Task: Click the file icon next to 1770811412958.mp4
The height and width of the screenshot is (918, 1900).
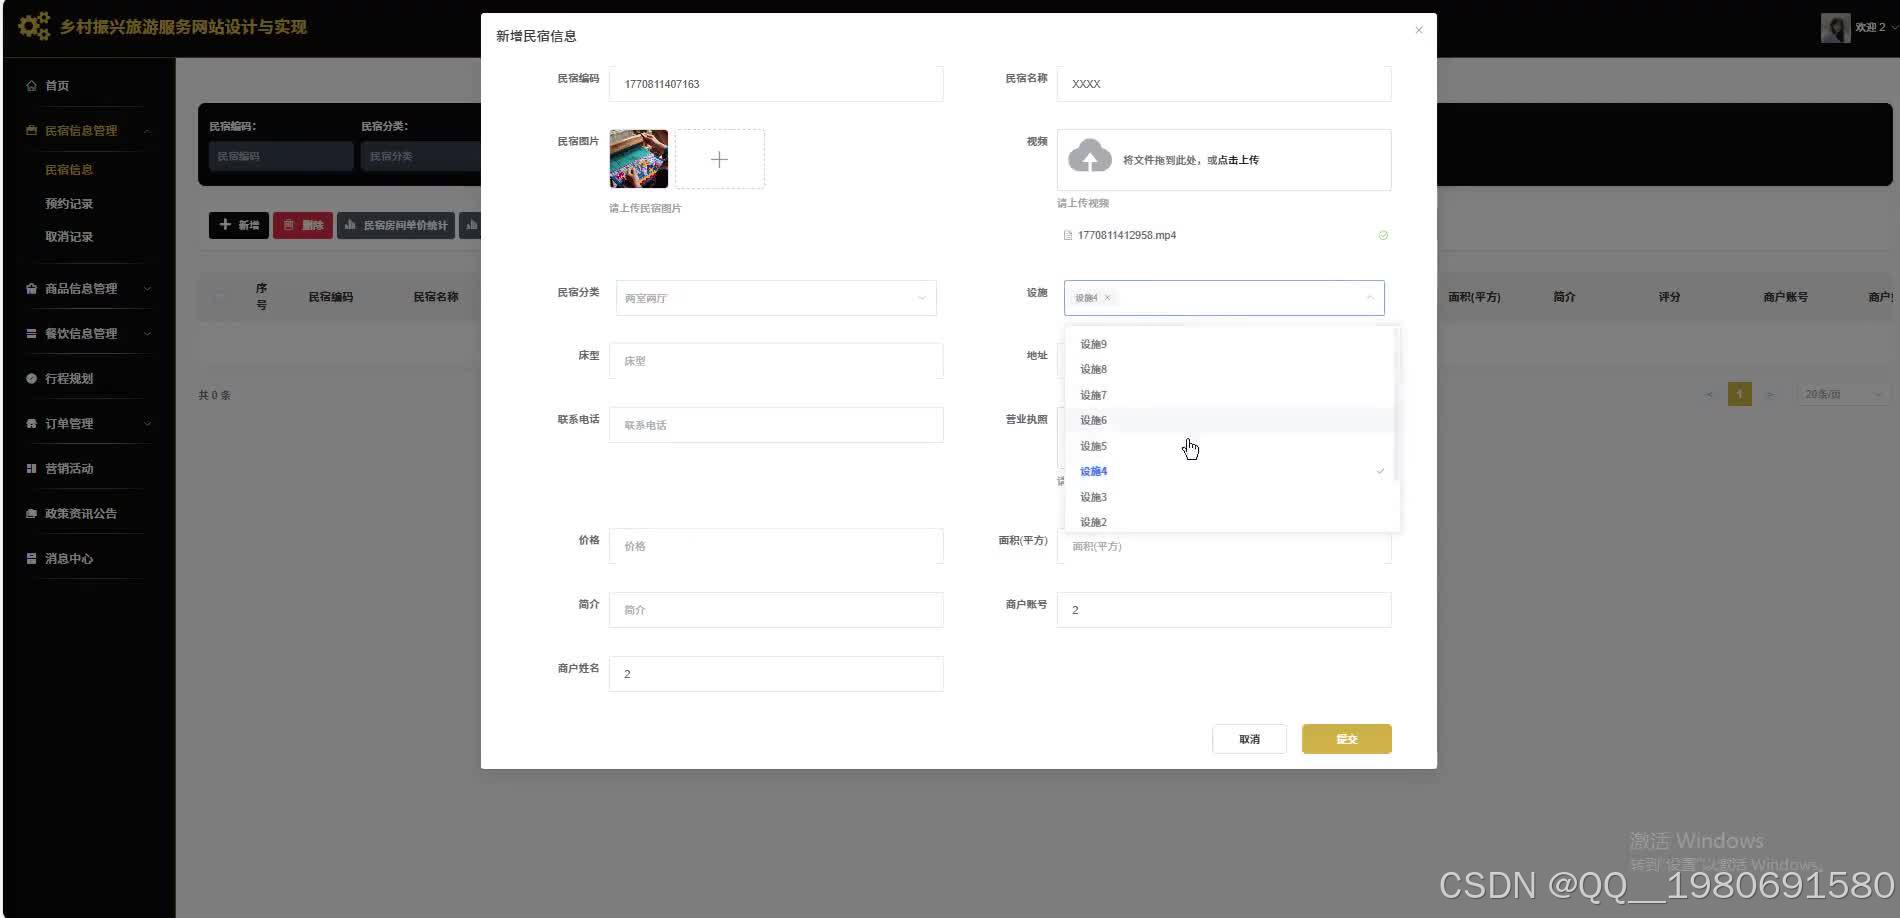Action: tap(1067, 236)
